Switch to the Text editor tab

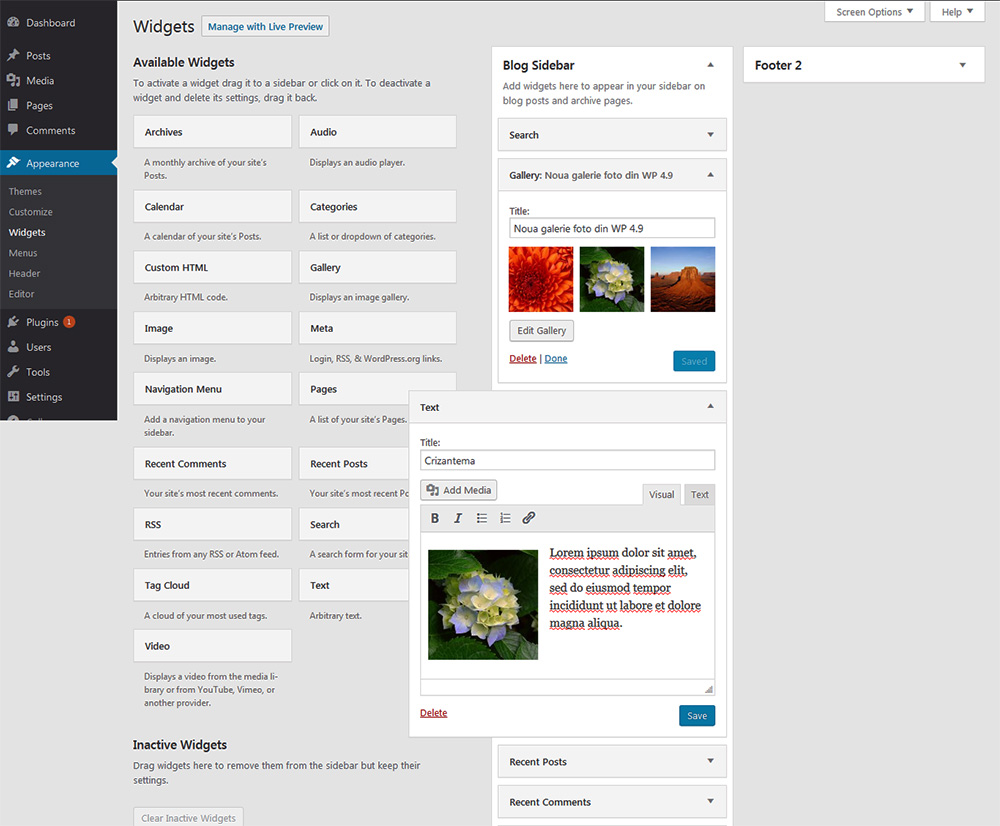(700, 495)
